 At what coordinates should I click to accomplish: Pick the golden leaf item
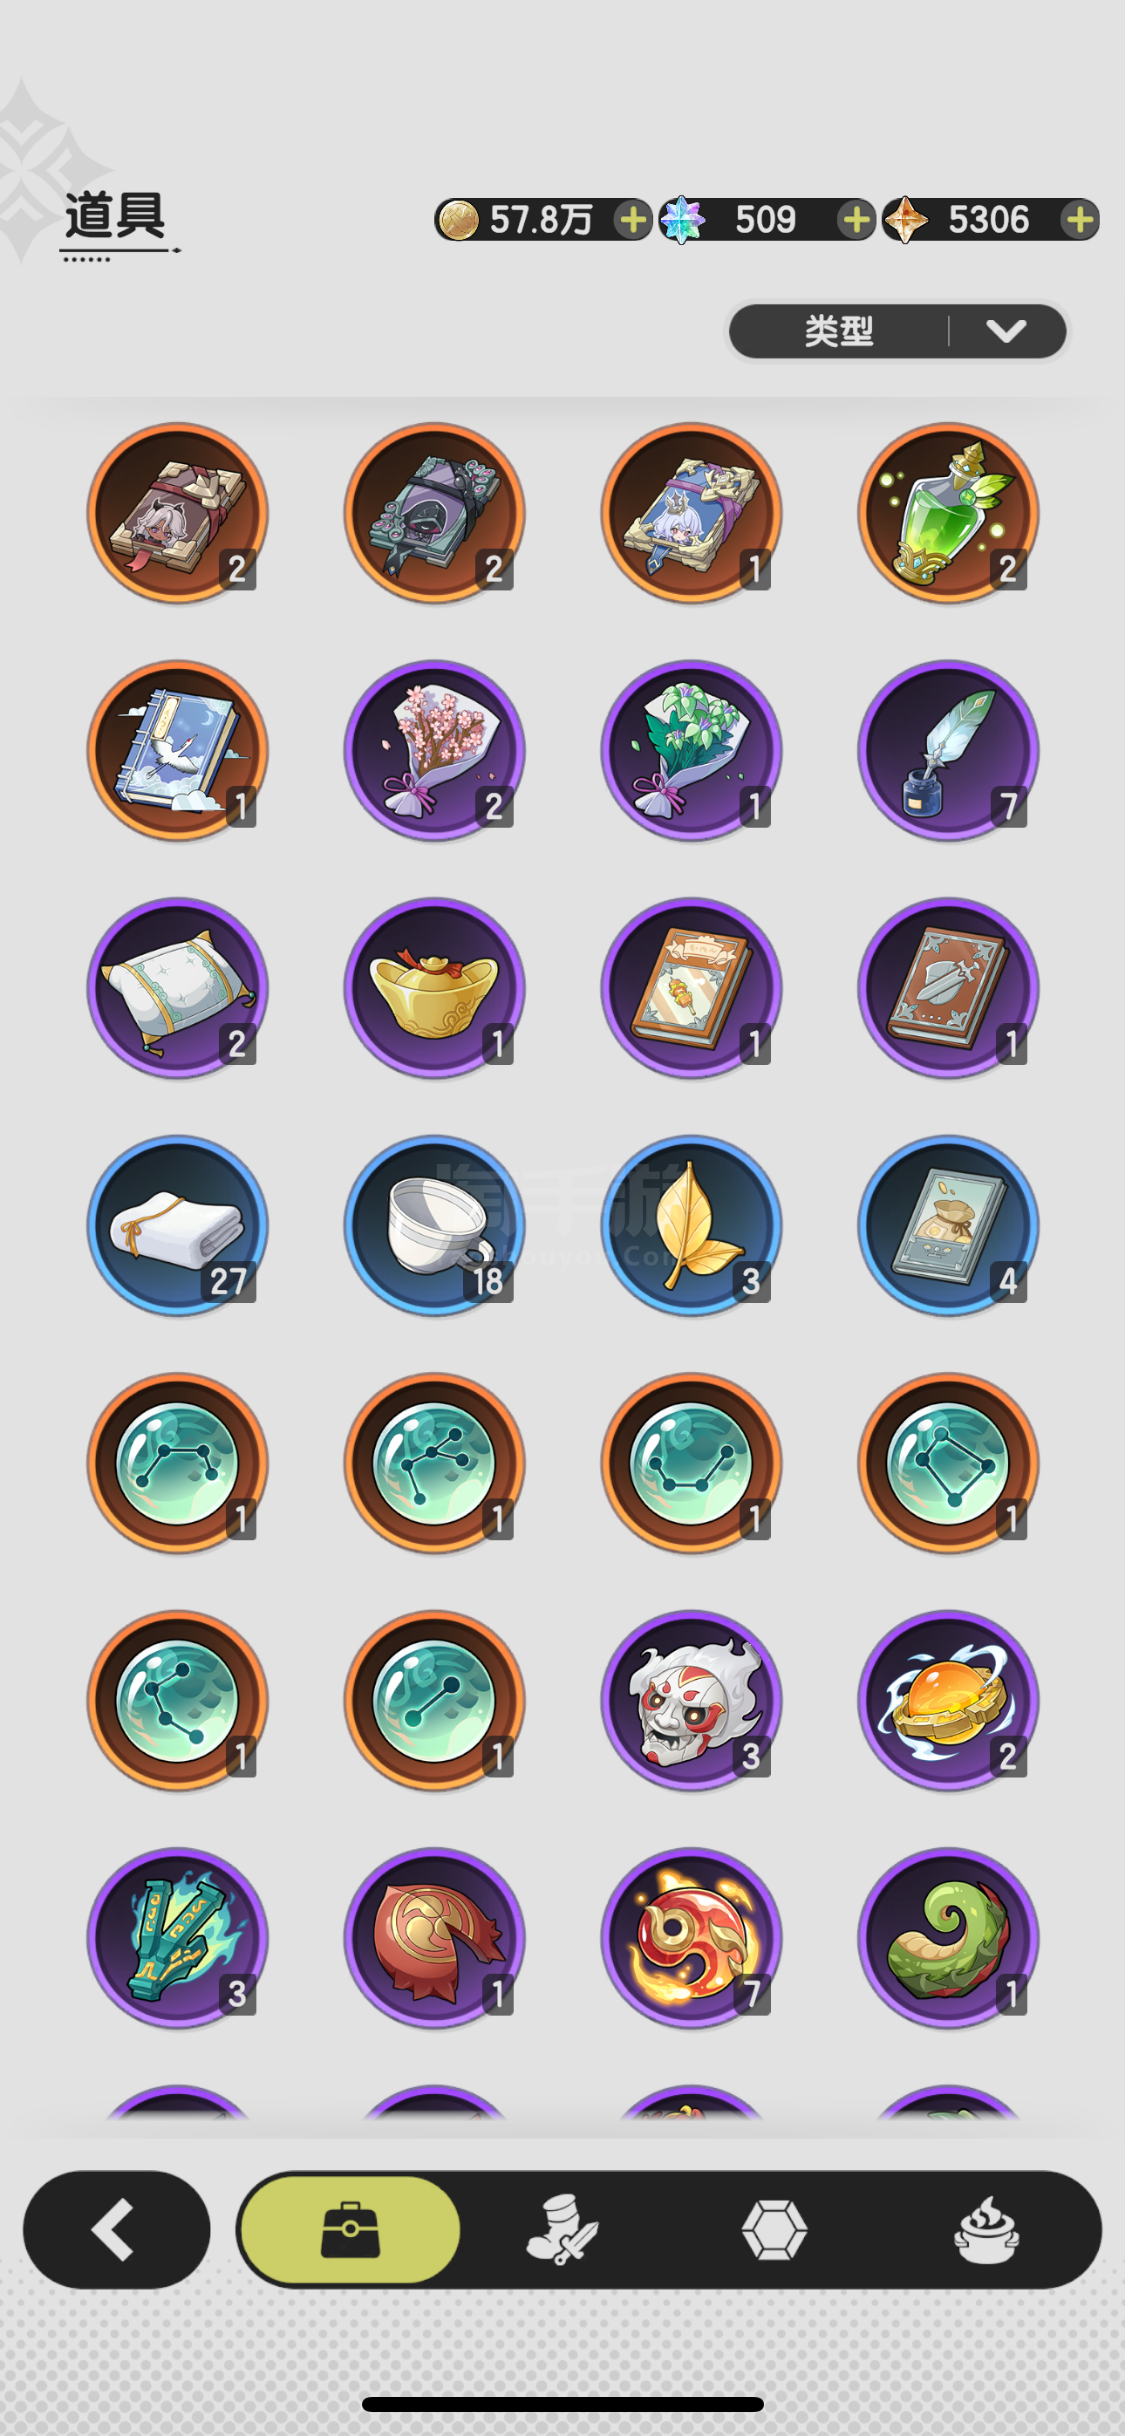click(691, 1225)
